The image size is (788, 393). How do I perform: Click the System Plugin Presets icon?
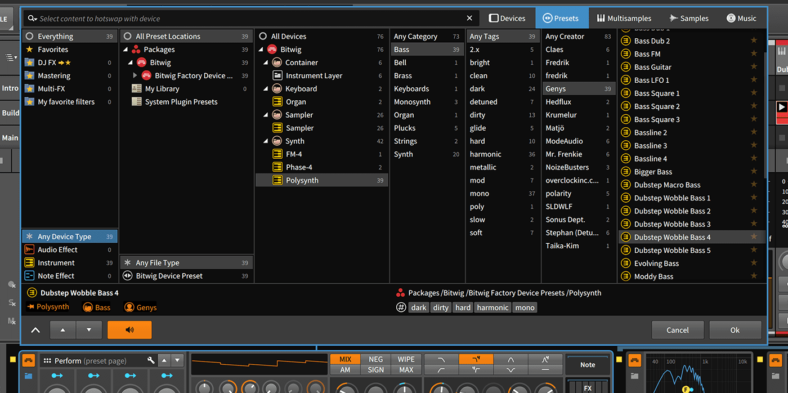(136, 102)
